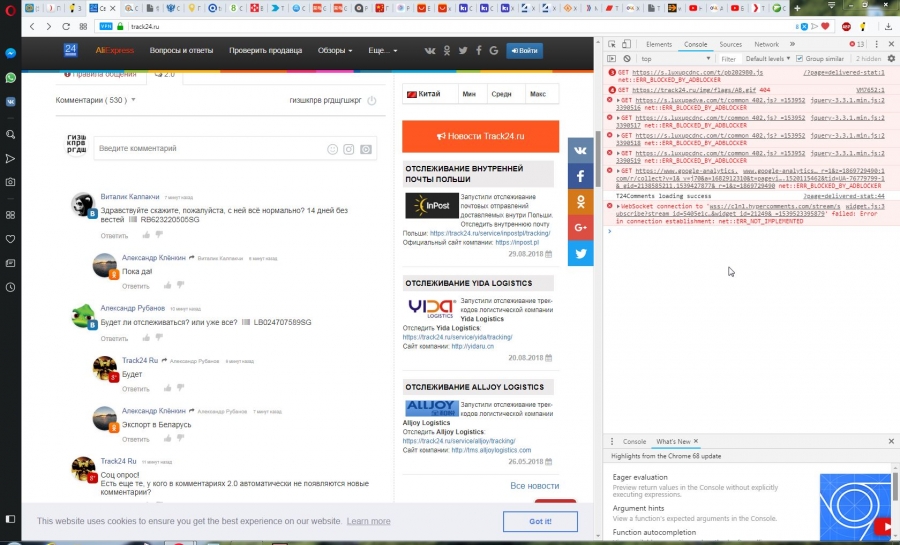Image resolution: width=900 pixels, height=545 pixels.
Task: Open console settings gear
Action: click(x=891, y=59)
